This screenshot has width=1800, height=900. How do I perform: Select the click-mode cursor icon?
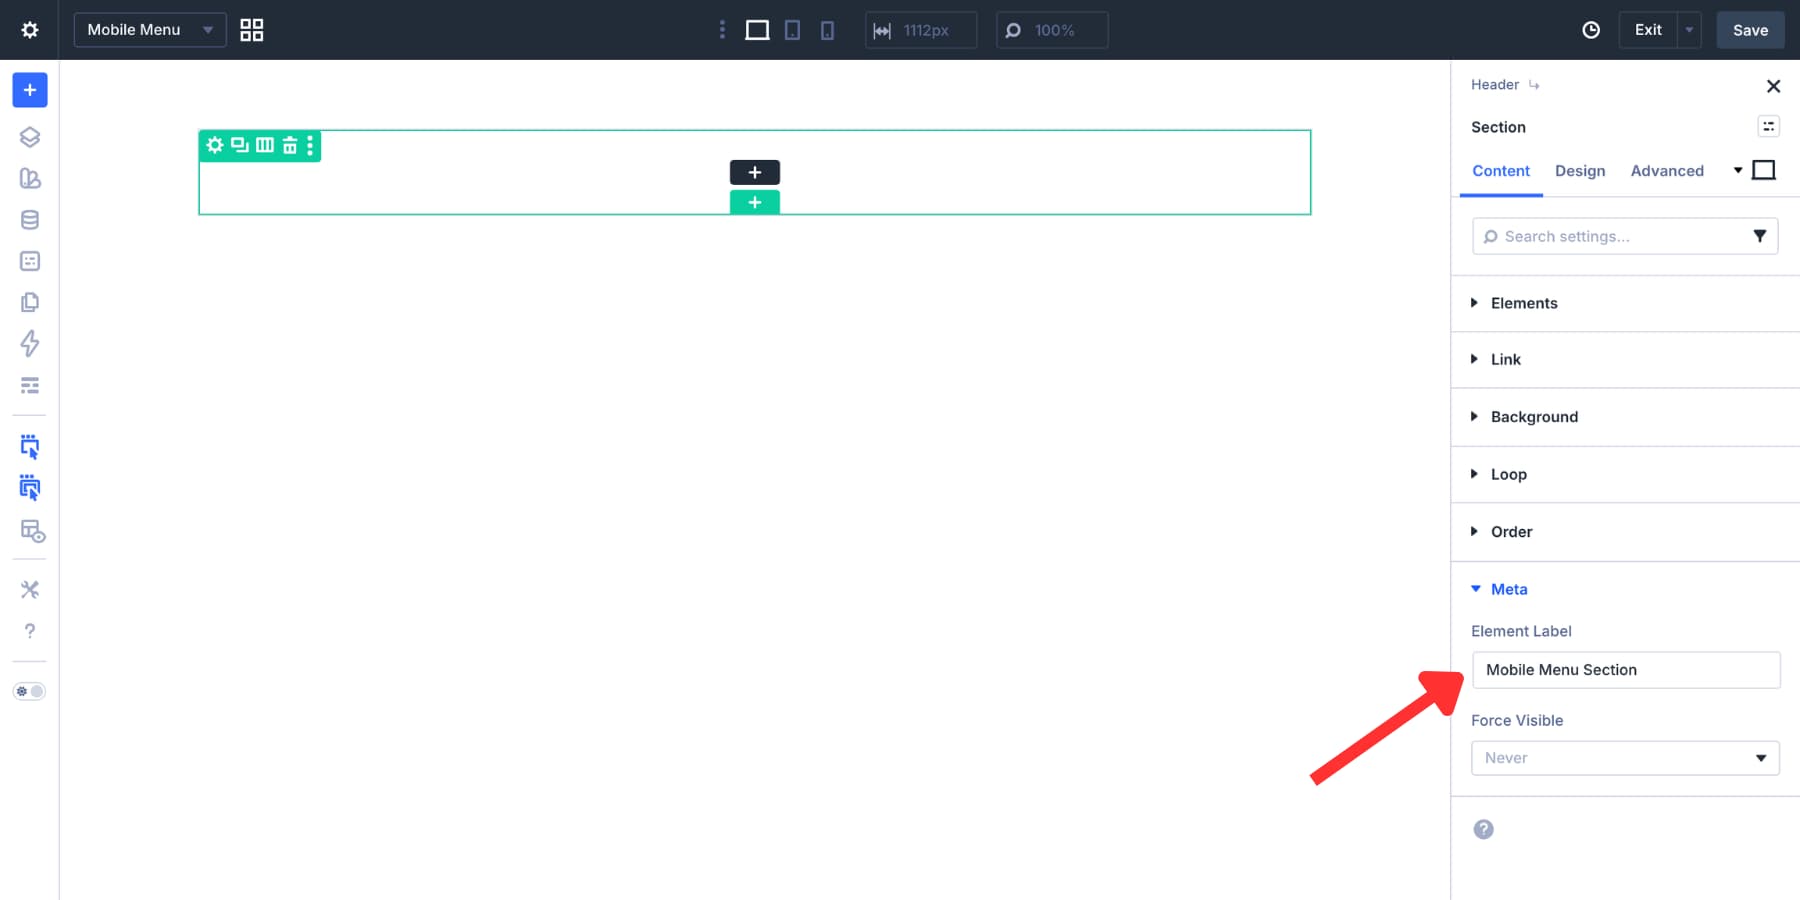[30, 447]
